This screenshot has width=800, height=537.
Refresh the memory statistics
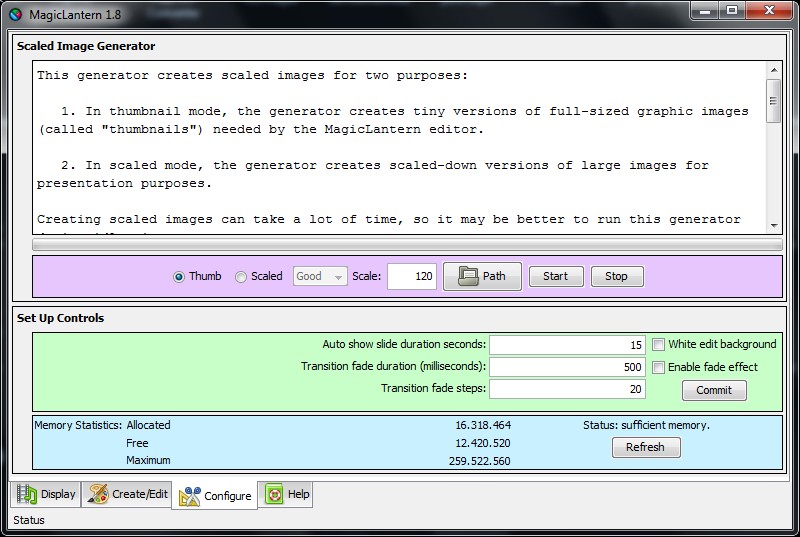645,447
